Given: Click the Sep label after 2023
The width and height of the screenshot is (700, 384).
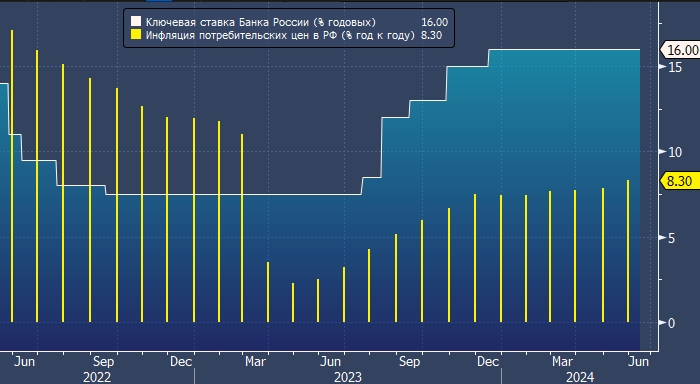Looking at the screenshot, I should tap(409, 361).
